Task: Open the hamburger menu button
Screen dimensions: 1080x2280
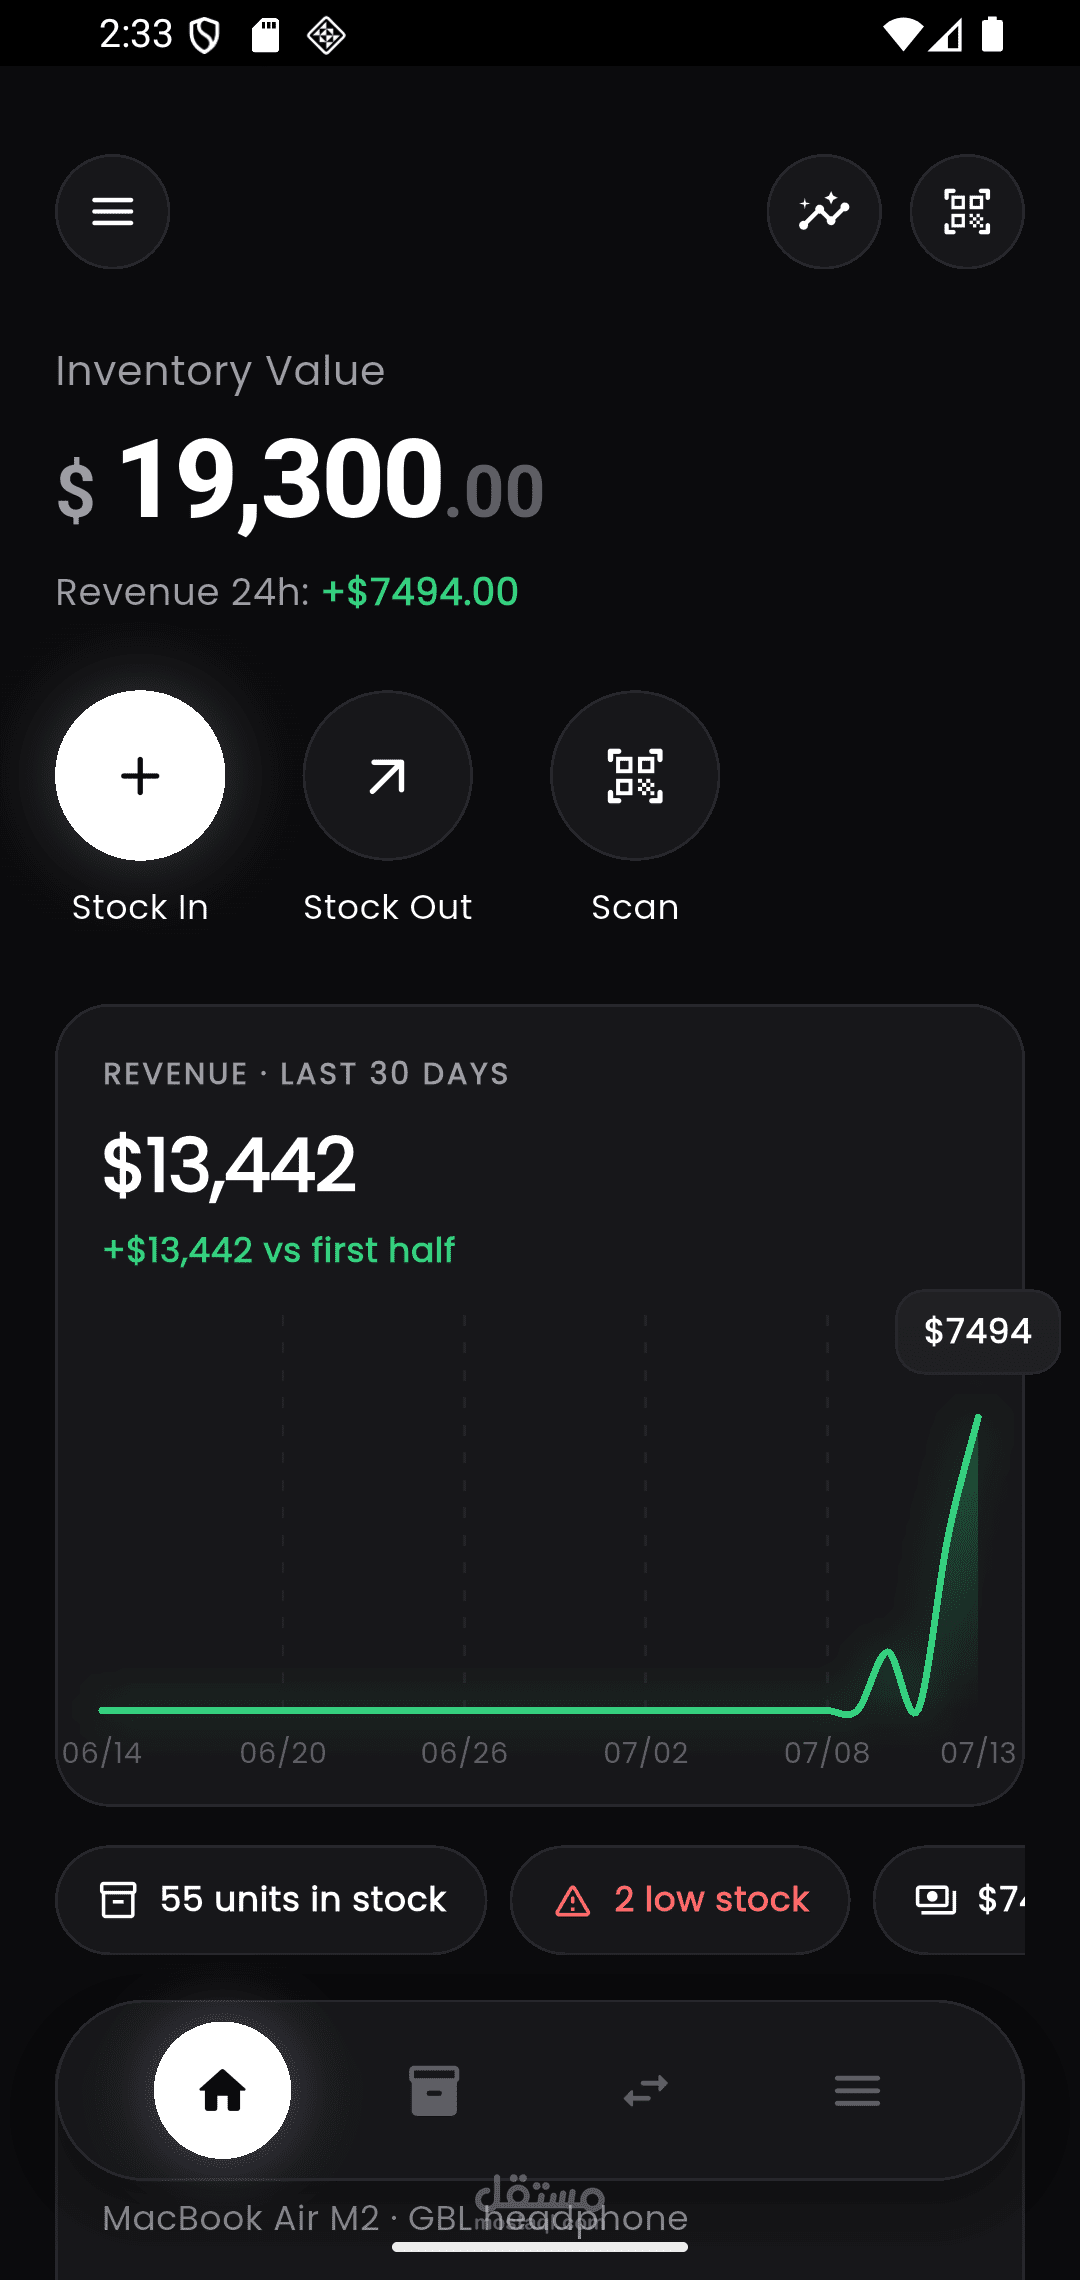Action: pyautogui.click(x=112, y=212)
